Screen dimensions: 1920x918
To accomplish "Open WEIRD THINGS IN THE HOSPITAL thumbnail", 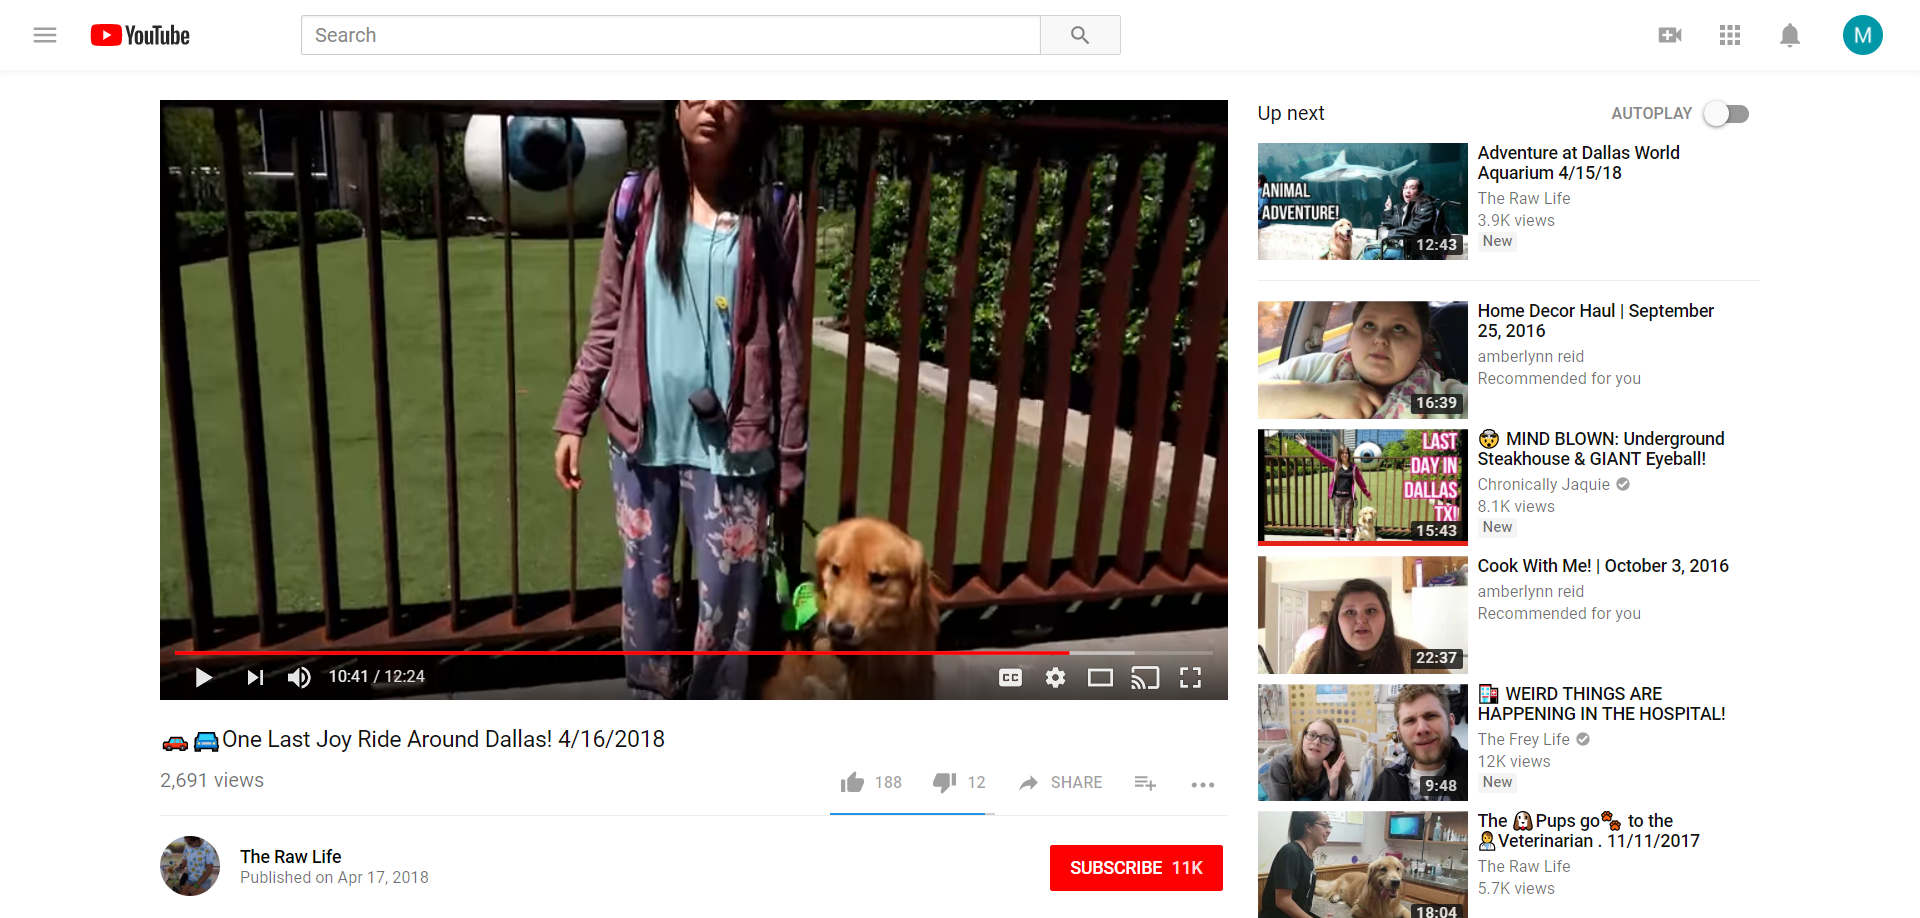I will point(1362,742).
